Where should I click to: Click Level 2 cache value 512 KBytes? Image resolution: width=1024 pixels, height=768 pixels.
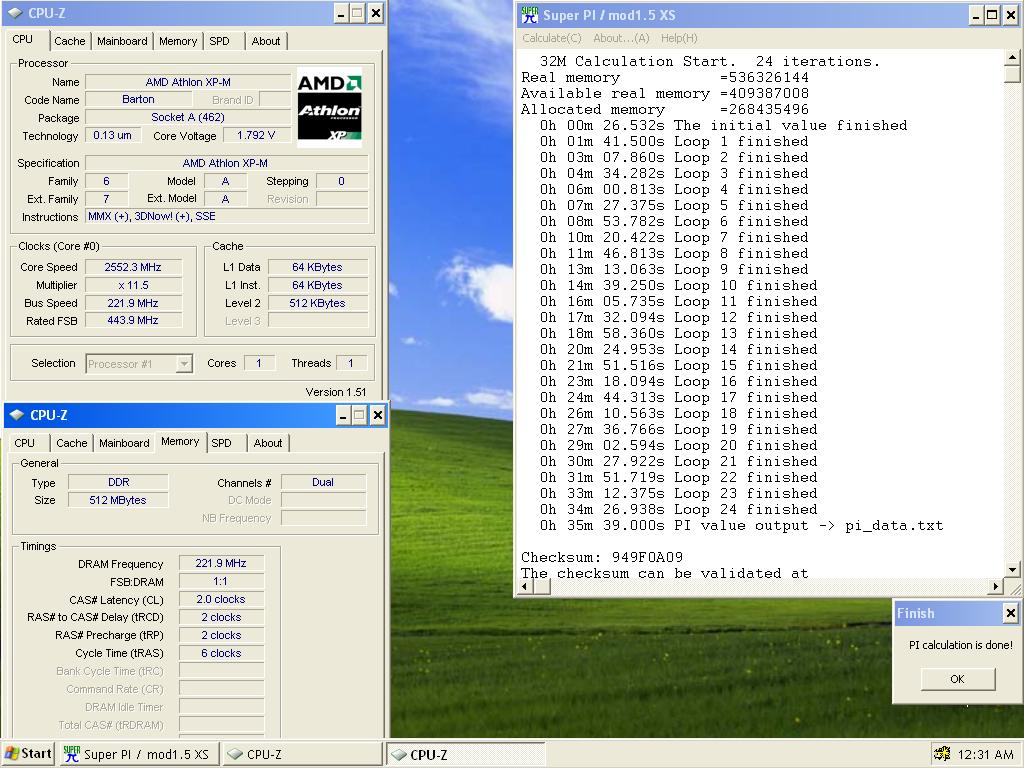[317, 303]
